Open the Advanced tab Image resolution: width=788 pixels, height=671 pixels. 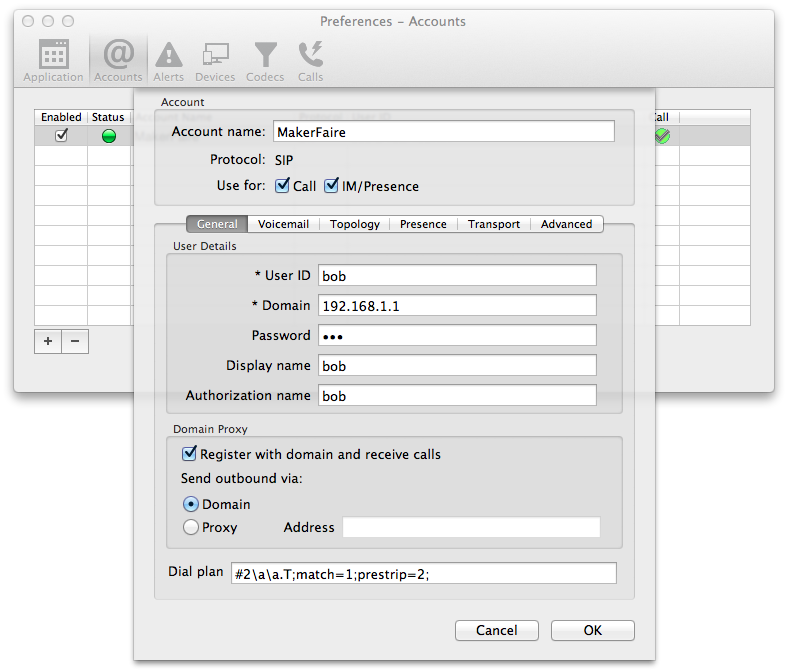566,224
